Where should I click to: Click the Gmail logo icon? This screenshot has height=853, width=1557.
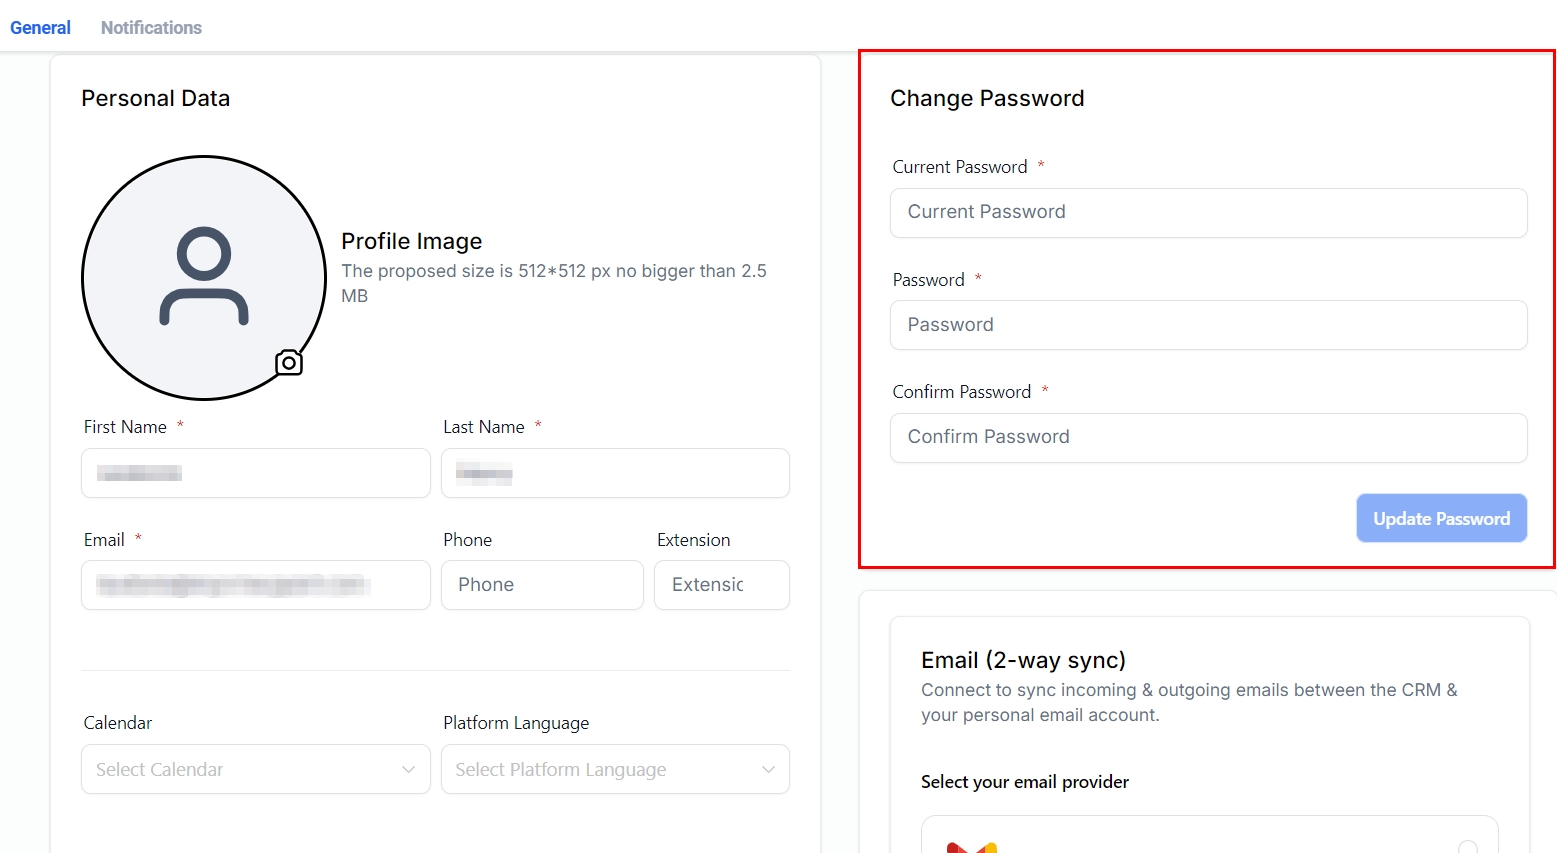(971, 847)
